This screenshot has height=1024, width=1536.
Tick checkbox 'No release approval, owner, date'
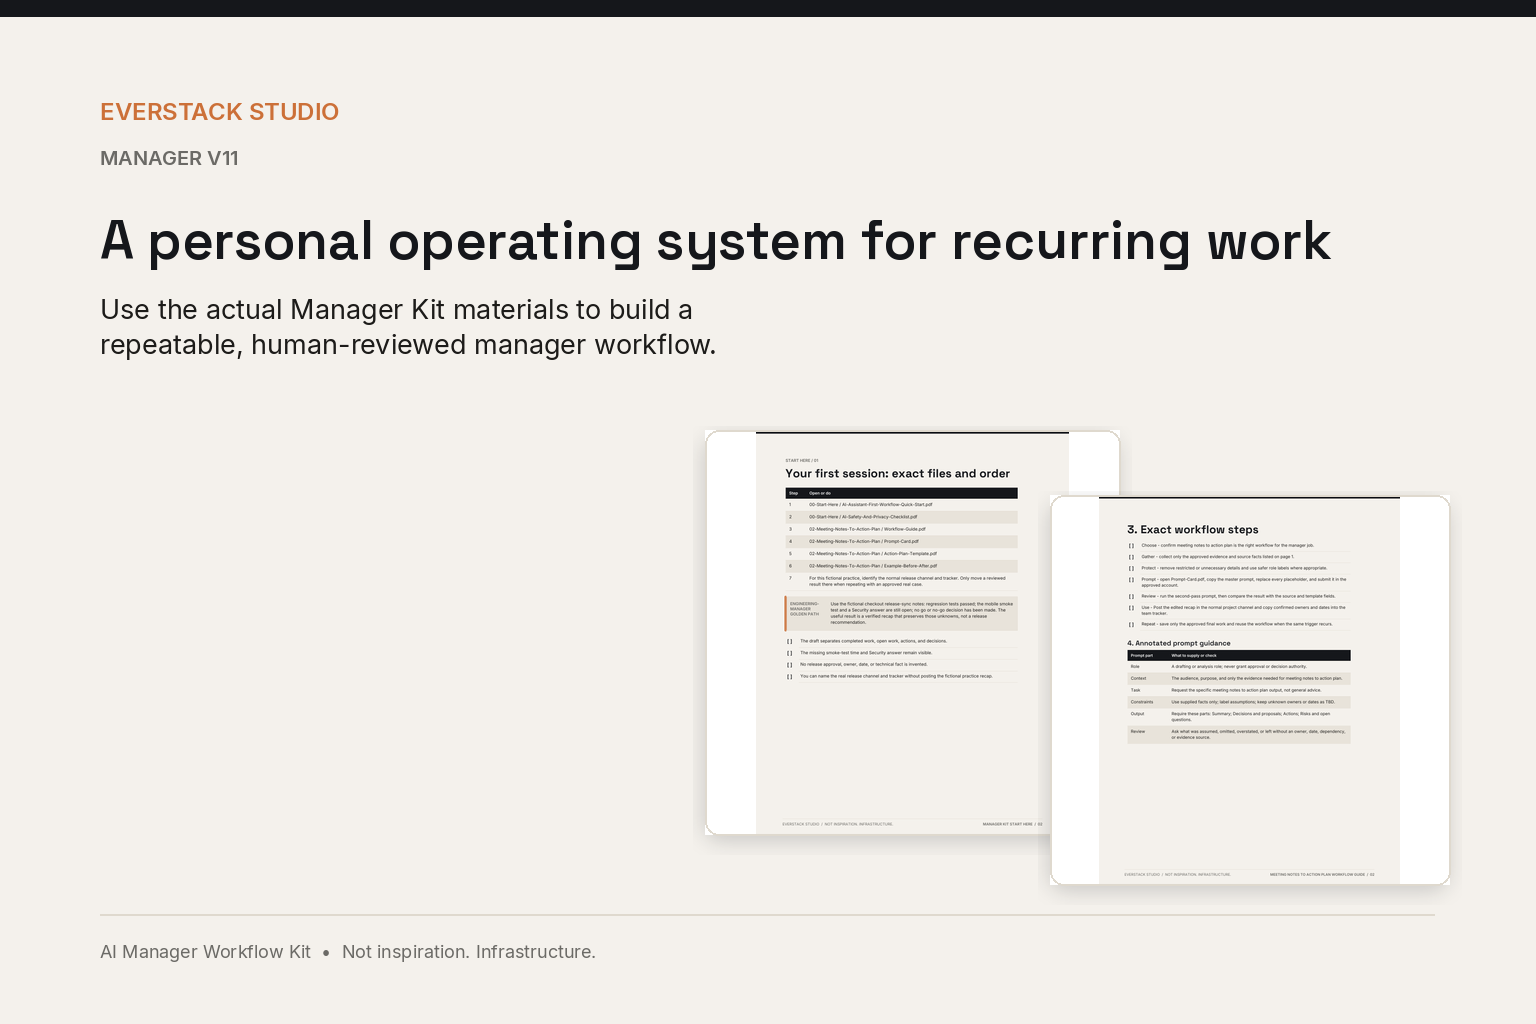tap(790, 665)
